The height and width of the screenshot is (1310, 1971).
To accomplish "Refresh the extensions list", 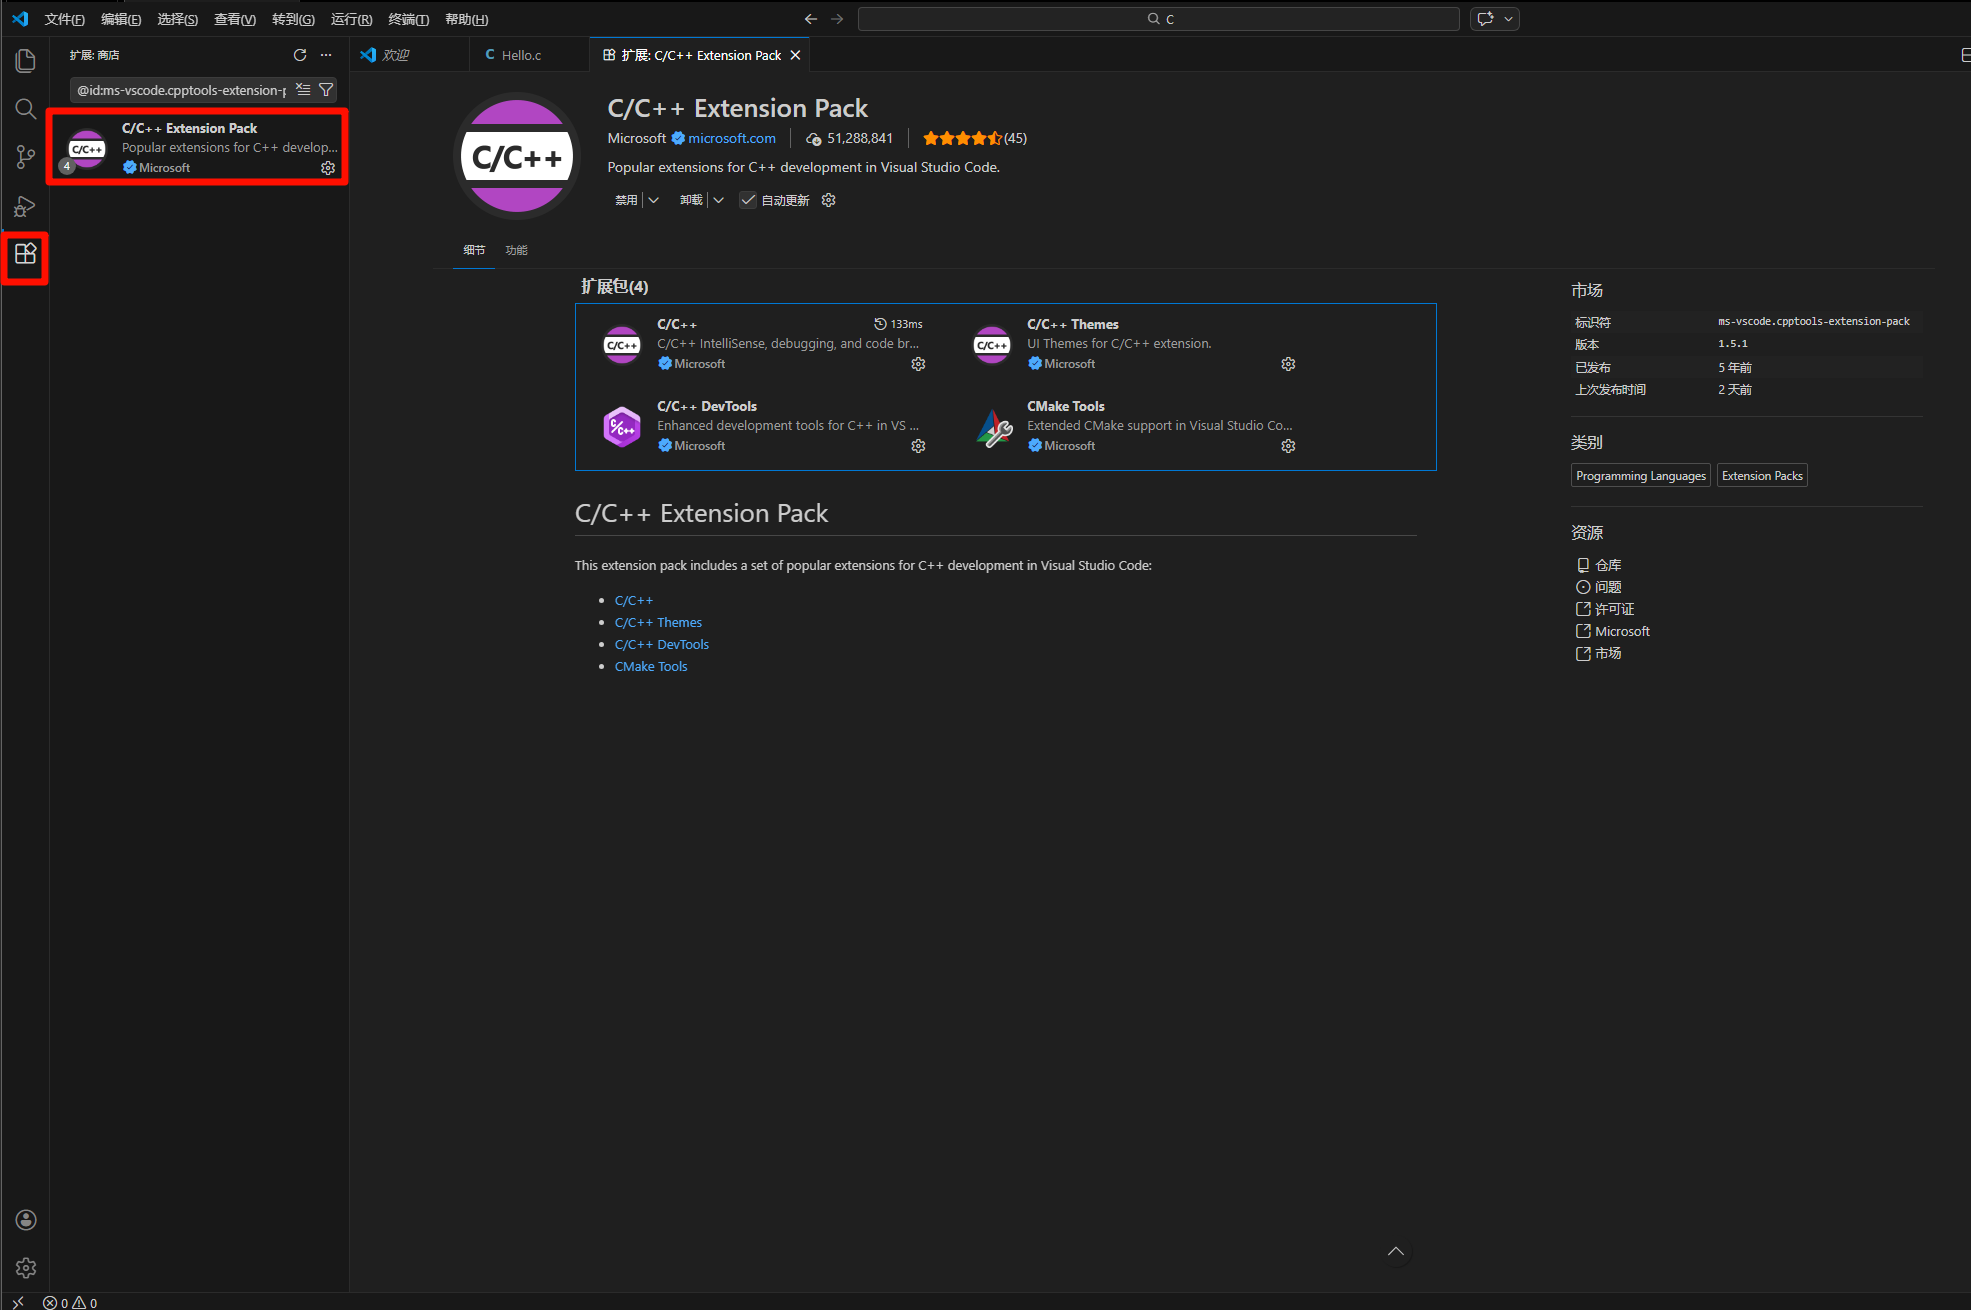I will coord(300,55).
